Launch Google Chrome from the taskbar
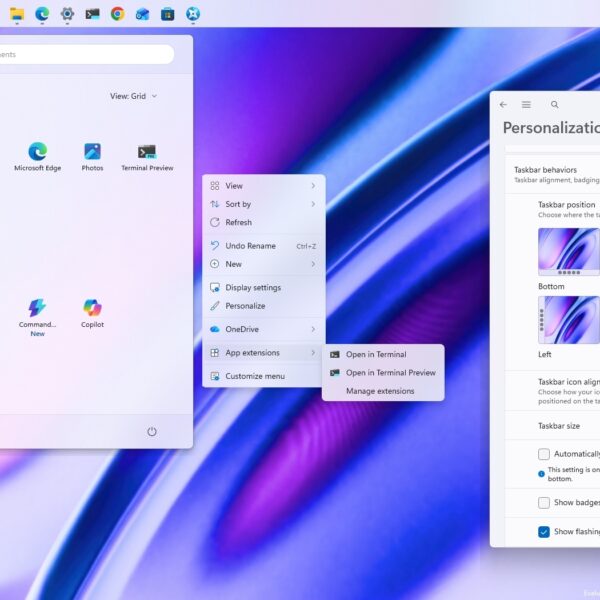The height and width of the screenshot is (600, 600). [118, 14]
